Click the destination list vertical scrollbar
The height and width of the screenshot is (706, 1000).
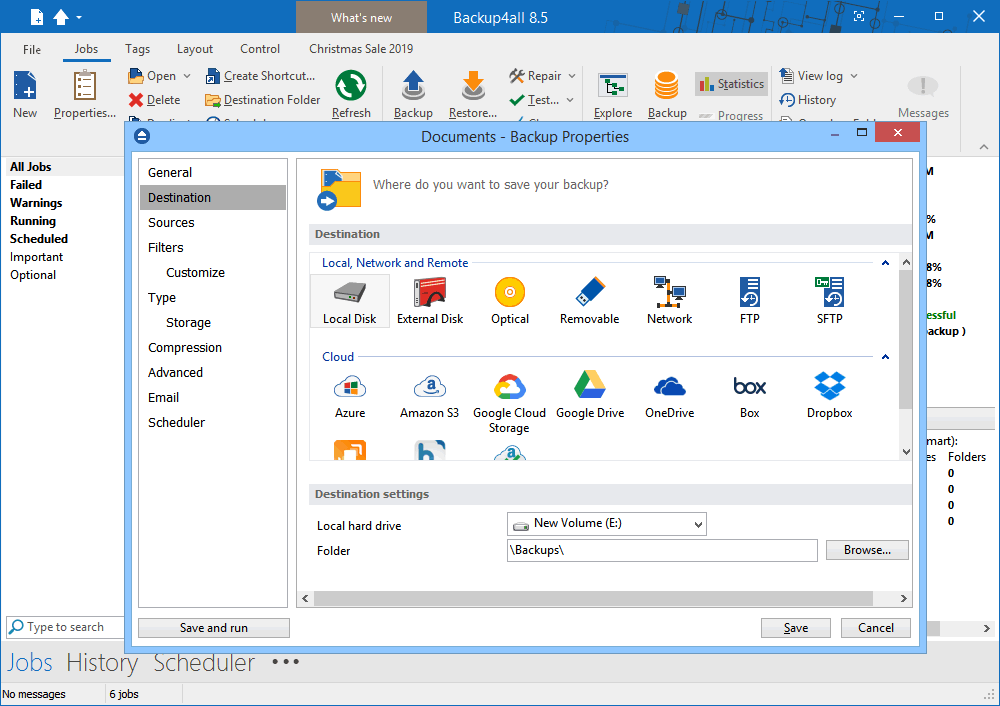pyautogui.click(x=906, y=340)
